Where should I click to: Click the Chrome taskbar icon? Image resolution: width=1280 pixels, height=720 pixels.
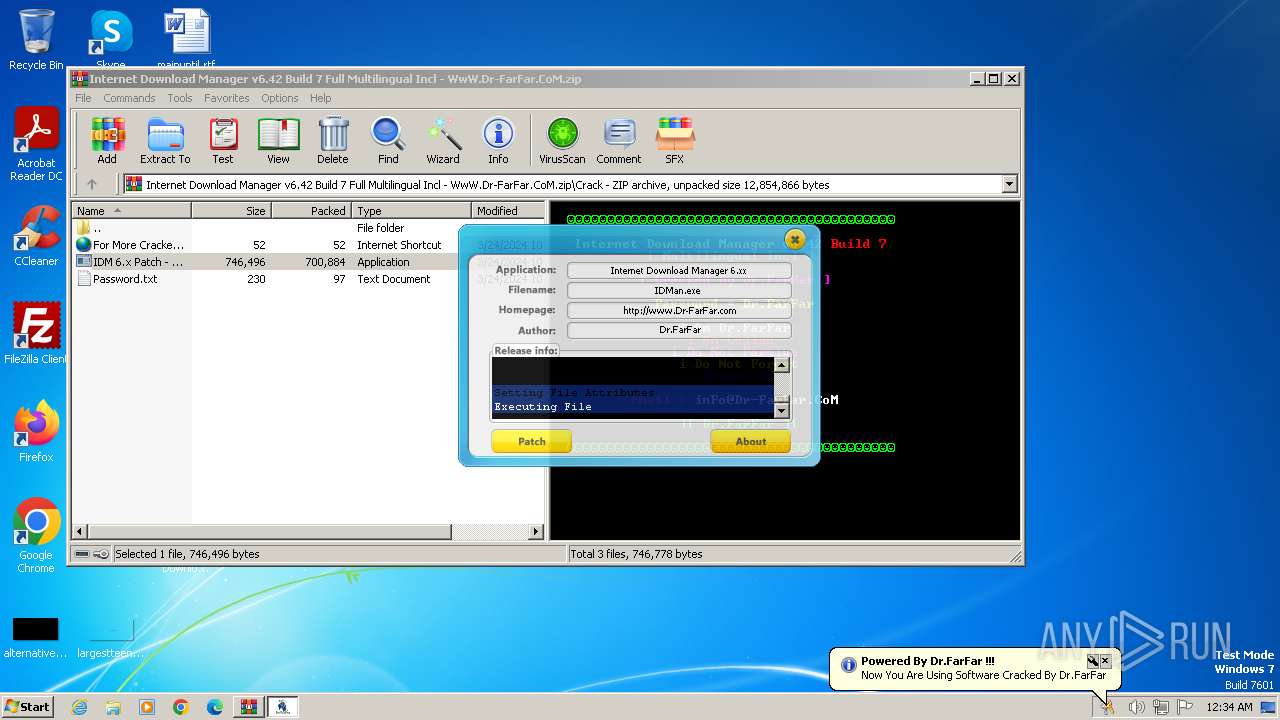(181, 707)
